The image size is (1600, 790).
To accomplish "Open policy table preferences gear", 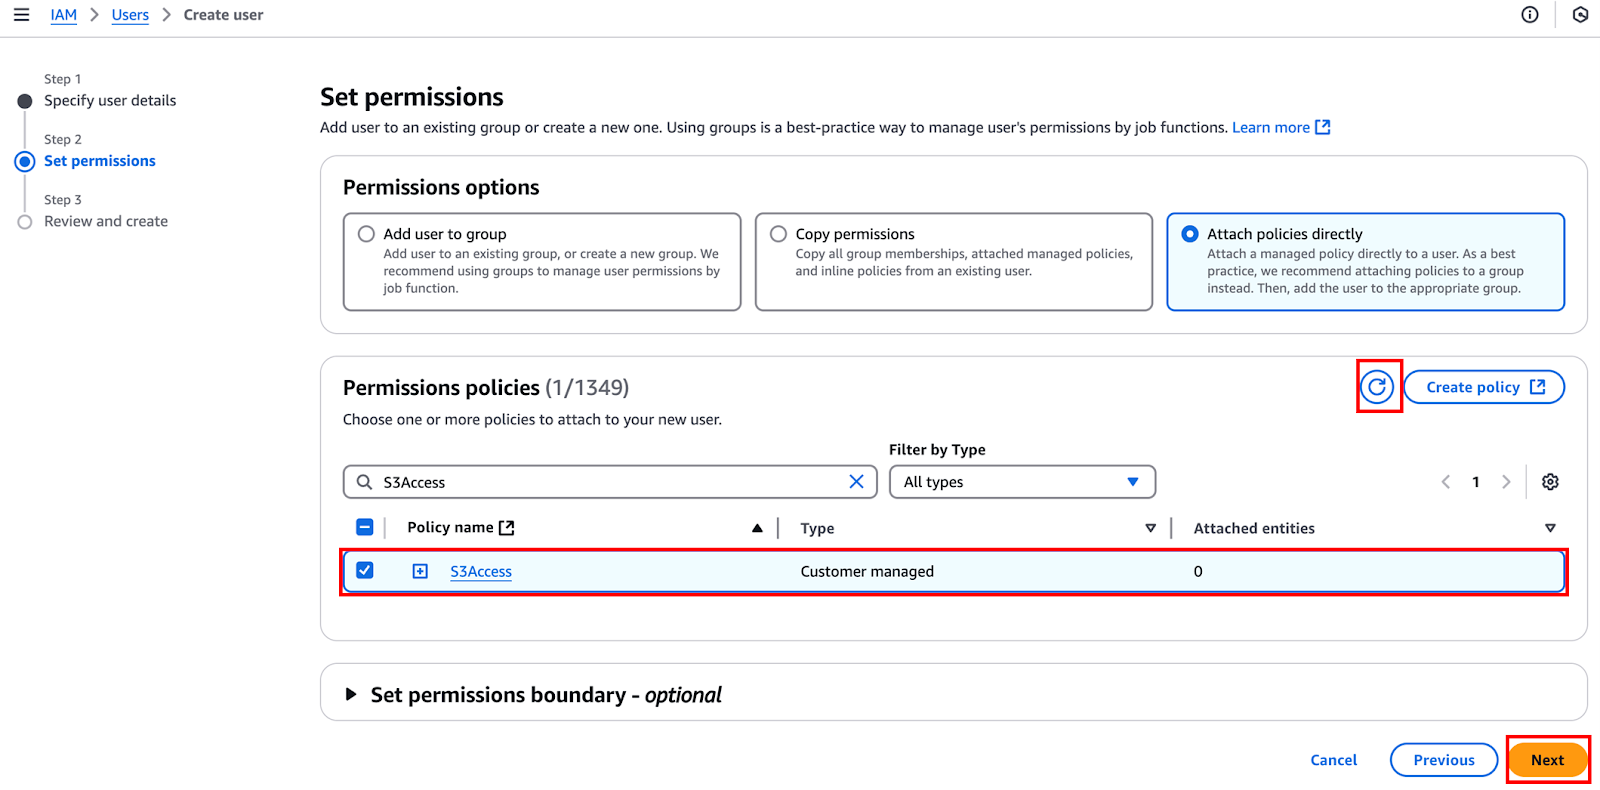I will click(x=1550, y=482).
